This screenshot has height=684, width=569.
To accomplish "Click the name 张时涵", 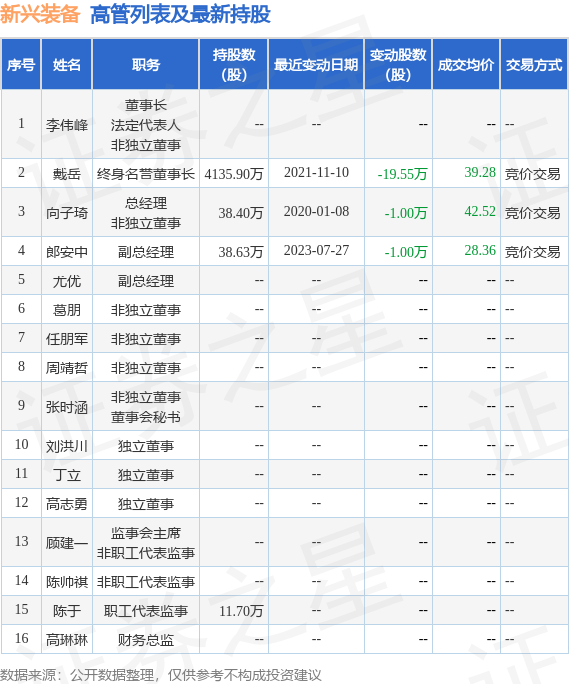I will (x=67, y=407).
